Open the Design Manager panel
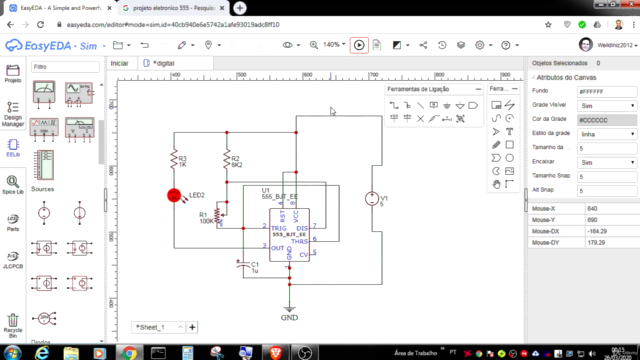The image size is (640, 360). click(13, 114)
